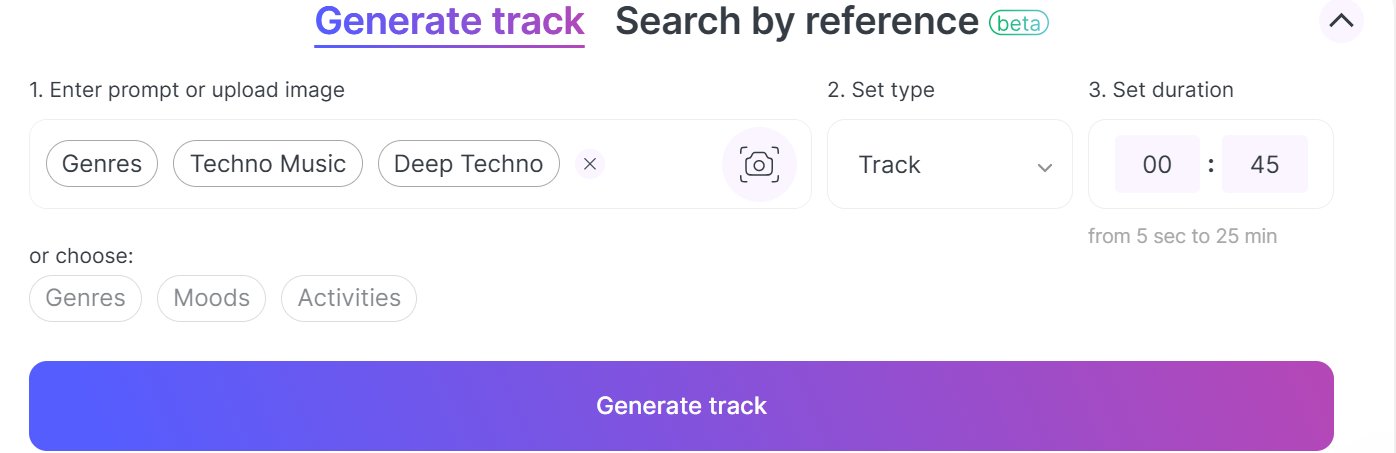1396x453 pixels.
Task: Click the empty area of the prompt box
Action: (x=660, y=164)
